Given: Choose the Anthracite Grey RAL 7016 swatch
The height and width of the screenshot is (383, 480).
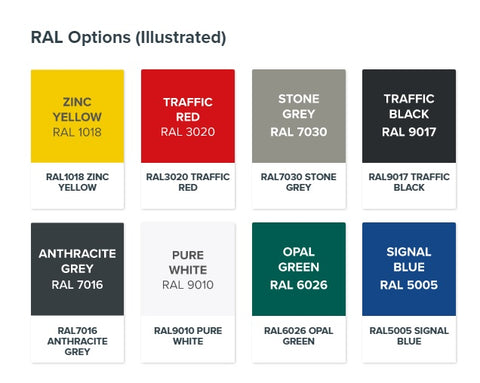Looking at the screenshot, I should pos(77,269).
